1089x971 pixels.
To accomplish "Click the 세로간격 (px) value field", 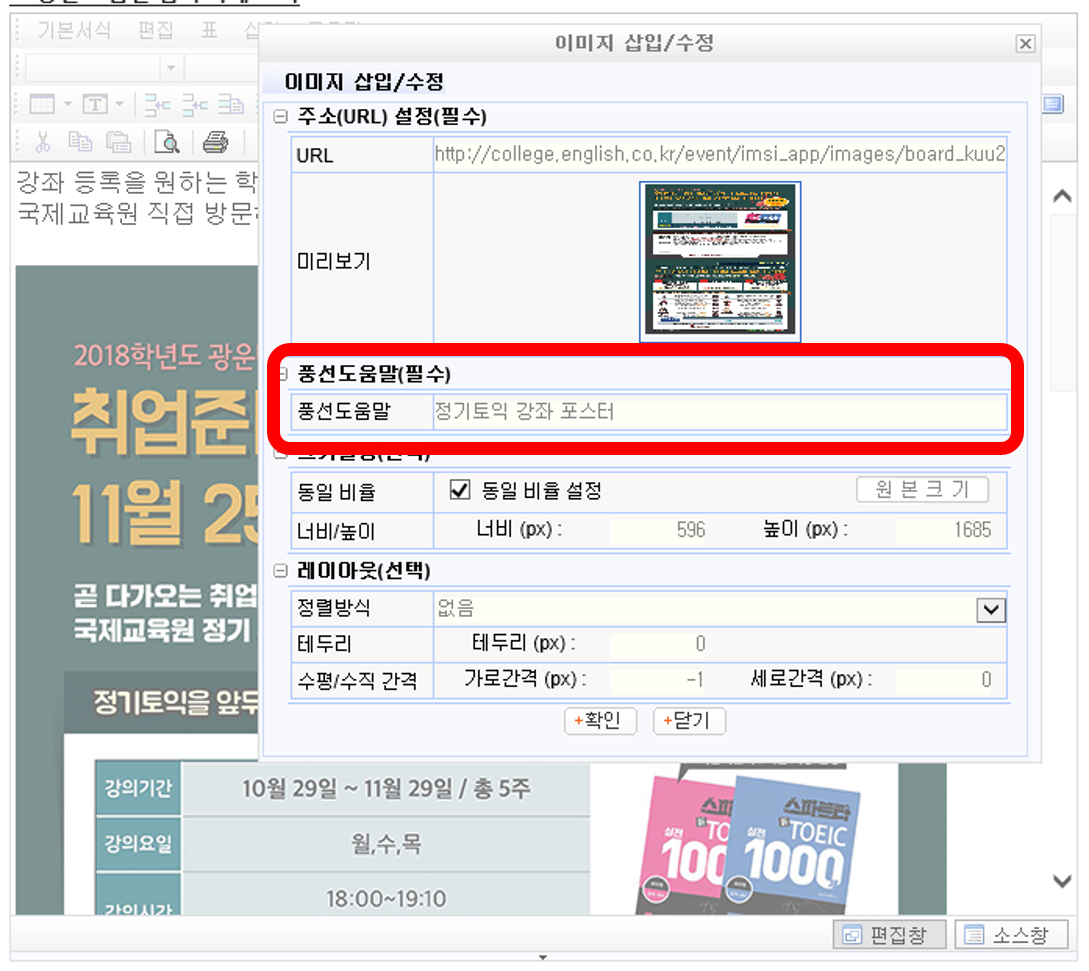I will (x=946, y=680).
